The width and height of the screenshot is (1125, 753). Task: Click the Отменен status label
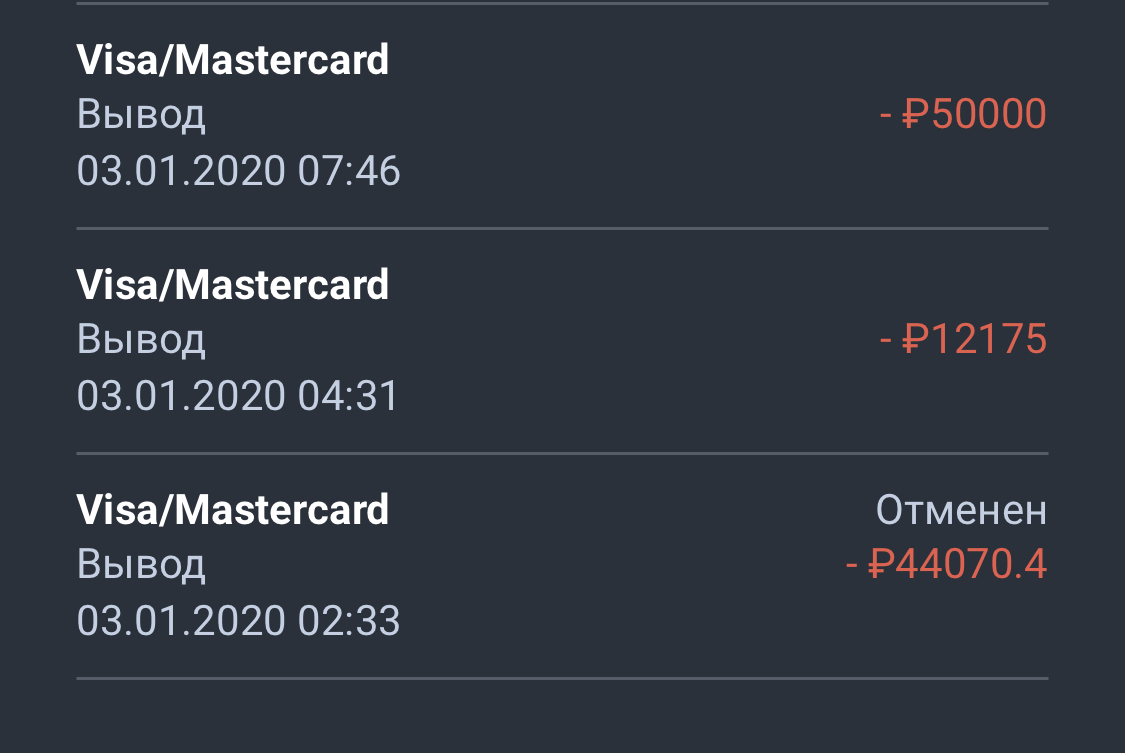961,511
